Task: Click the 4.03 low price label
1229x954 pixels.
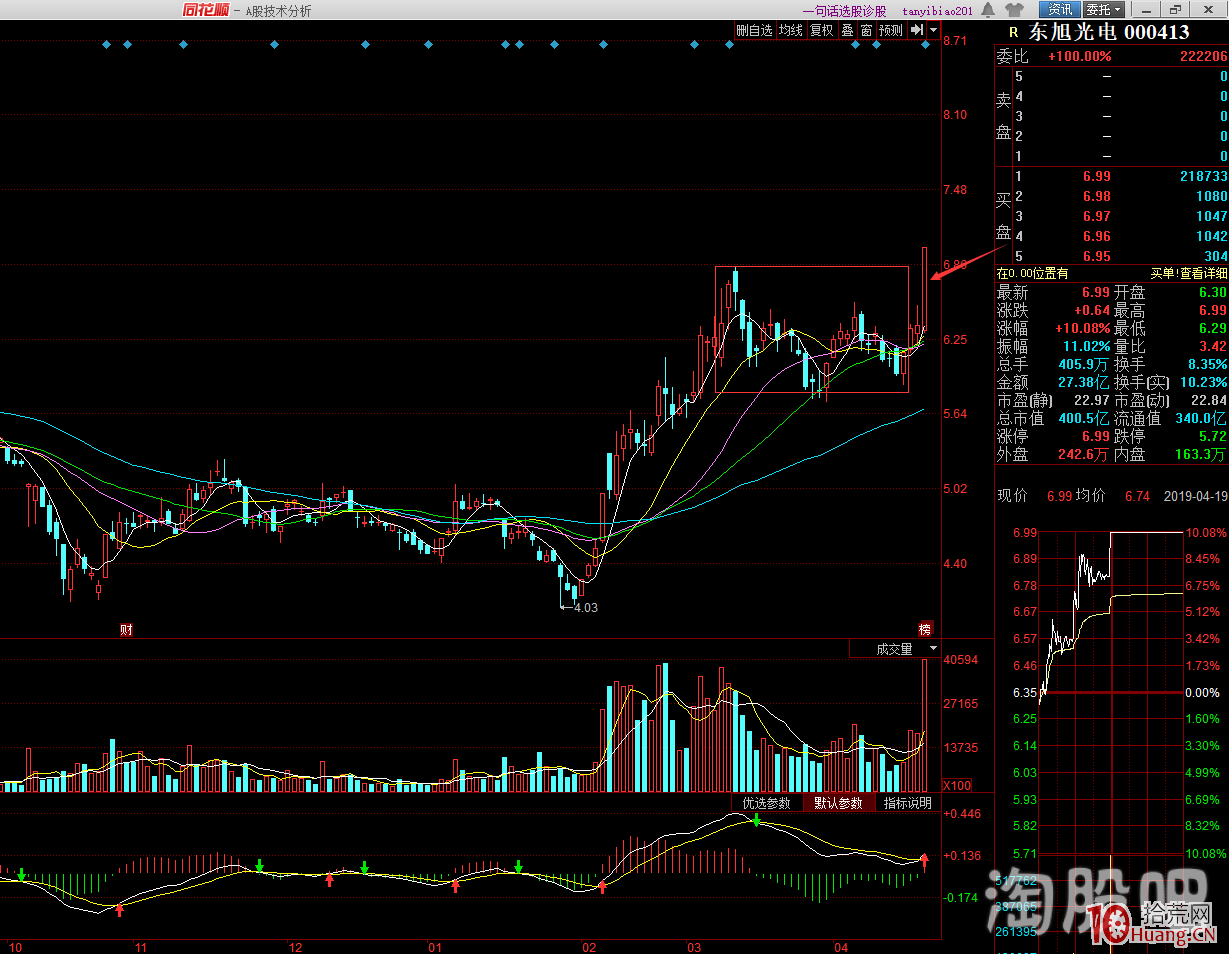Action: coord(585,607)
